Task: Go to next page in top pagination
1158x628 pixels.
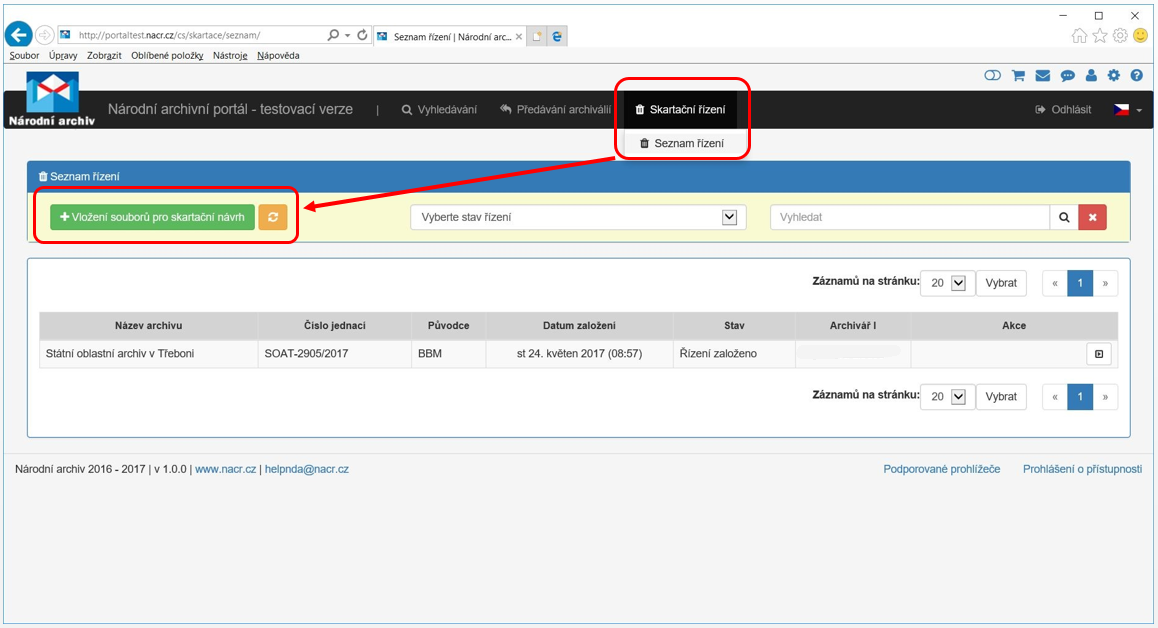Action: click(x=1105, y=283)
